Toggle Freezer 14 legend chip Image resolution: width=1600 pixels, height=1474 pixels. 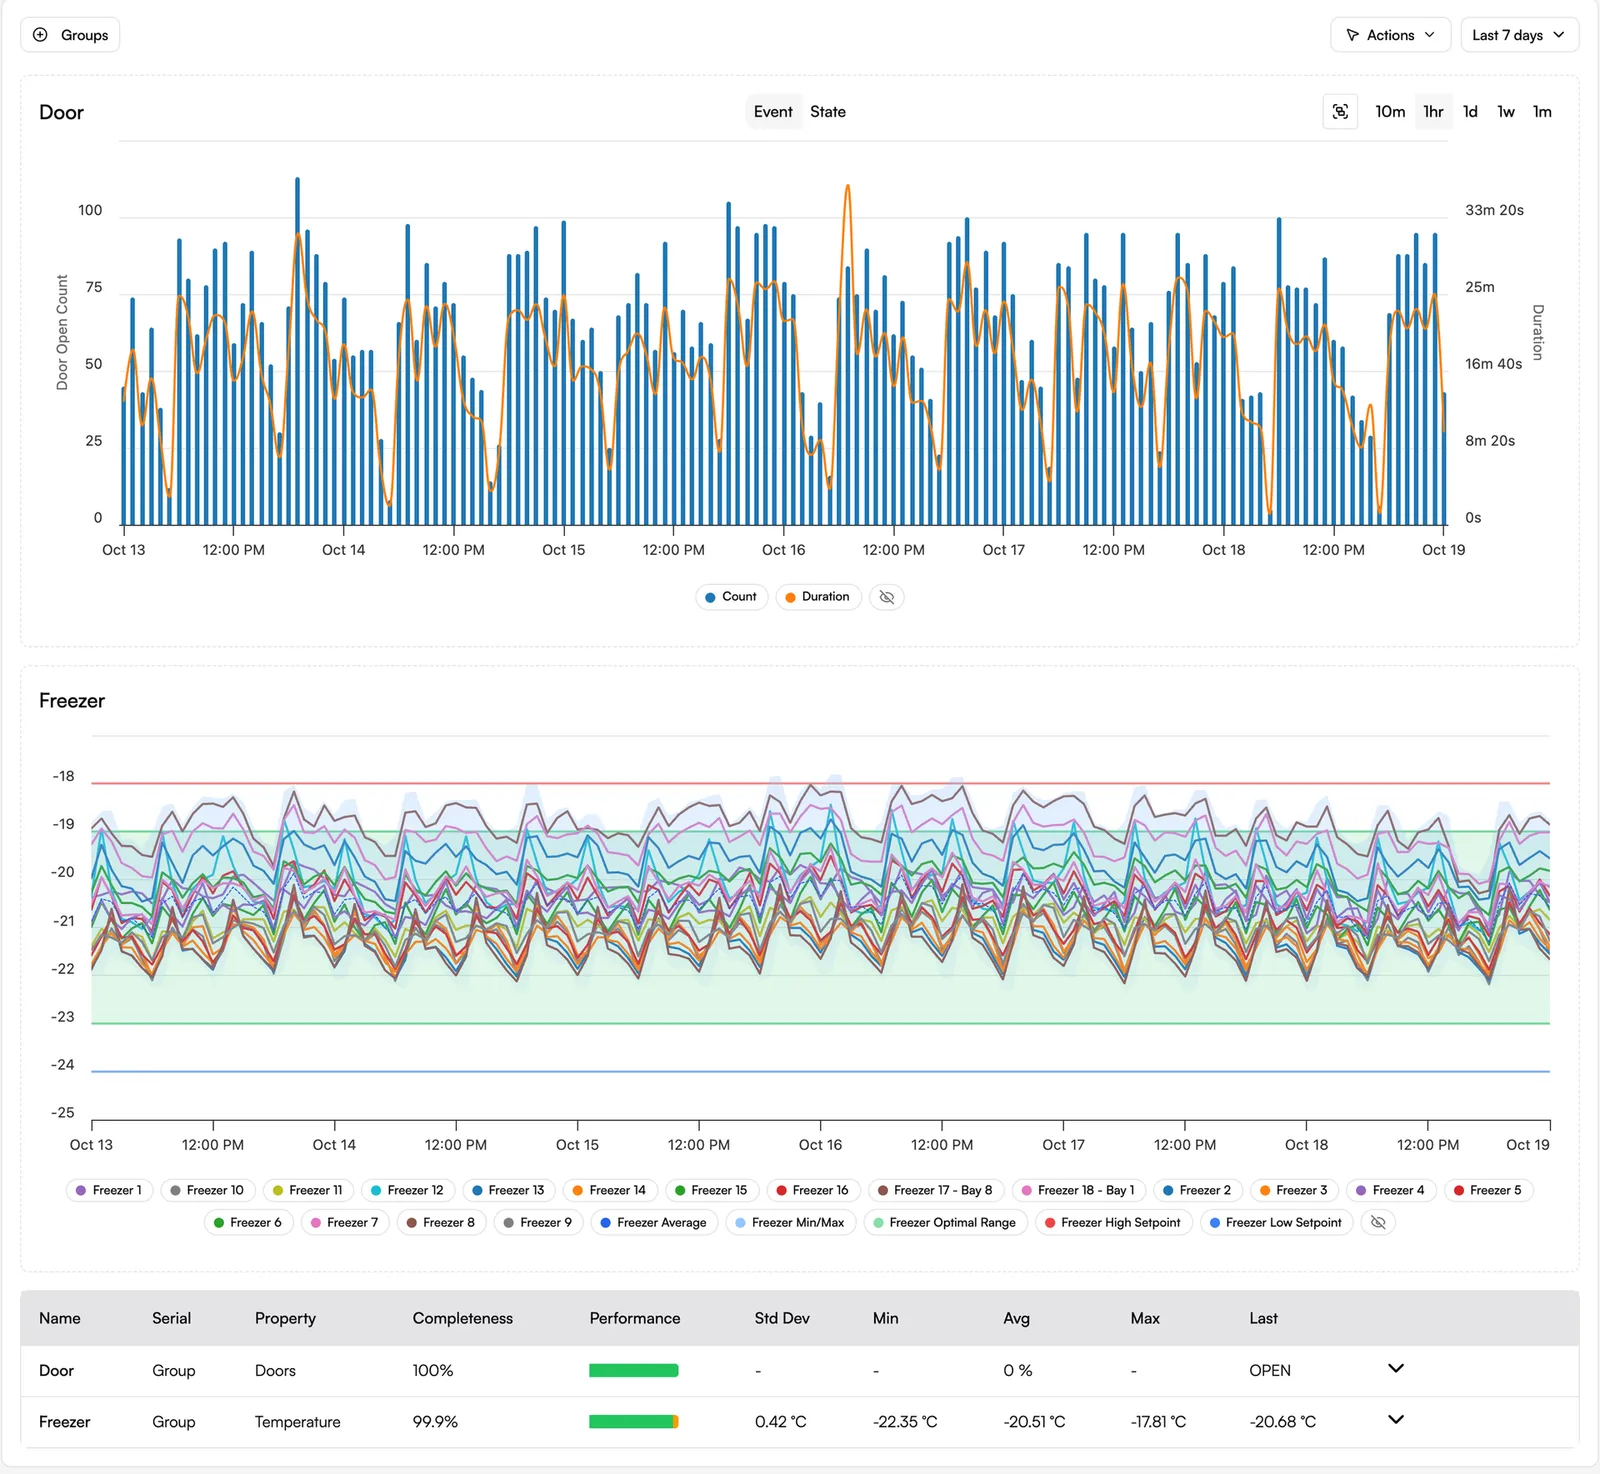[x=609, y=1190]
